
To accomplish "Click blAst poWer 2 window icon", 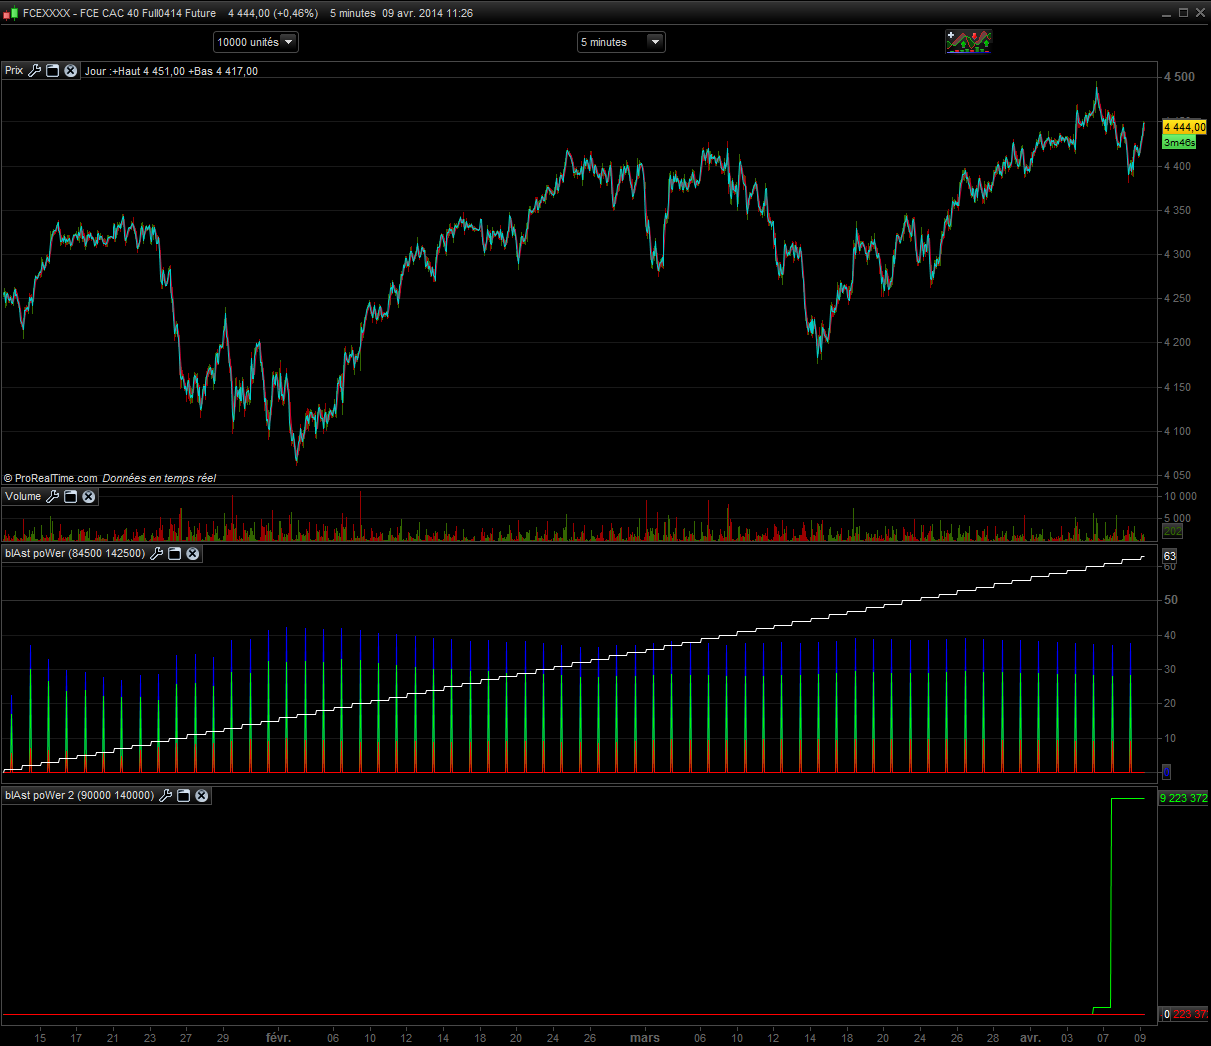I will tap(184, 795).
